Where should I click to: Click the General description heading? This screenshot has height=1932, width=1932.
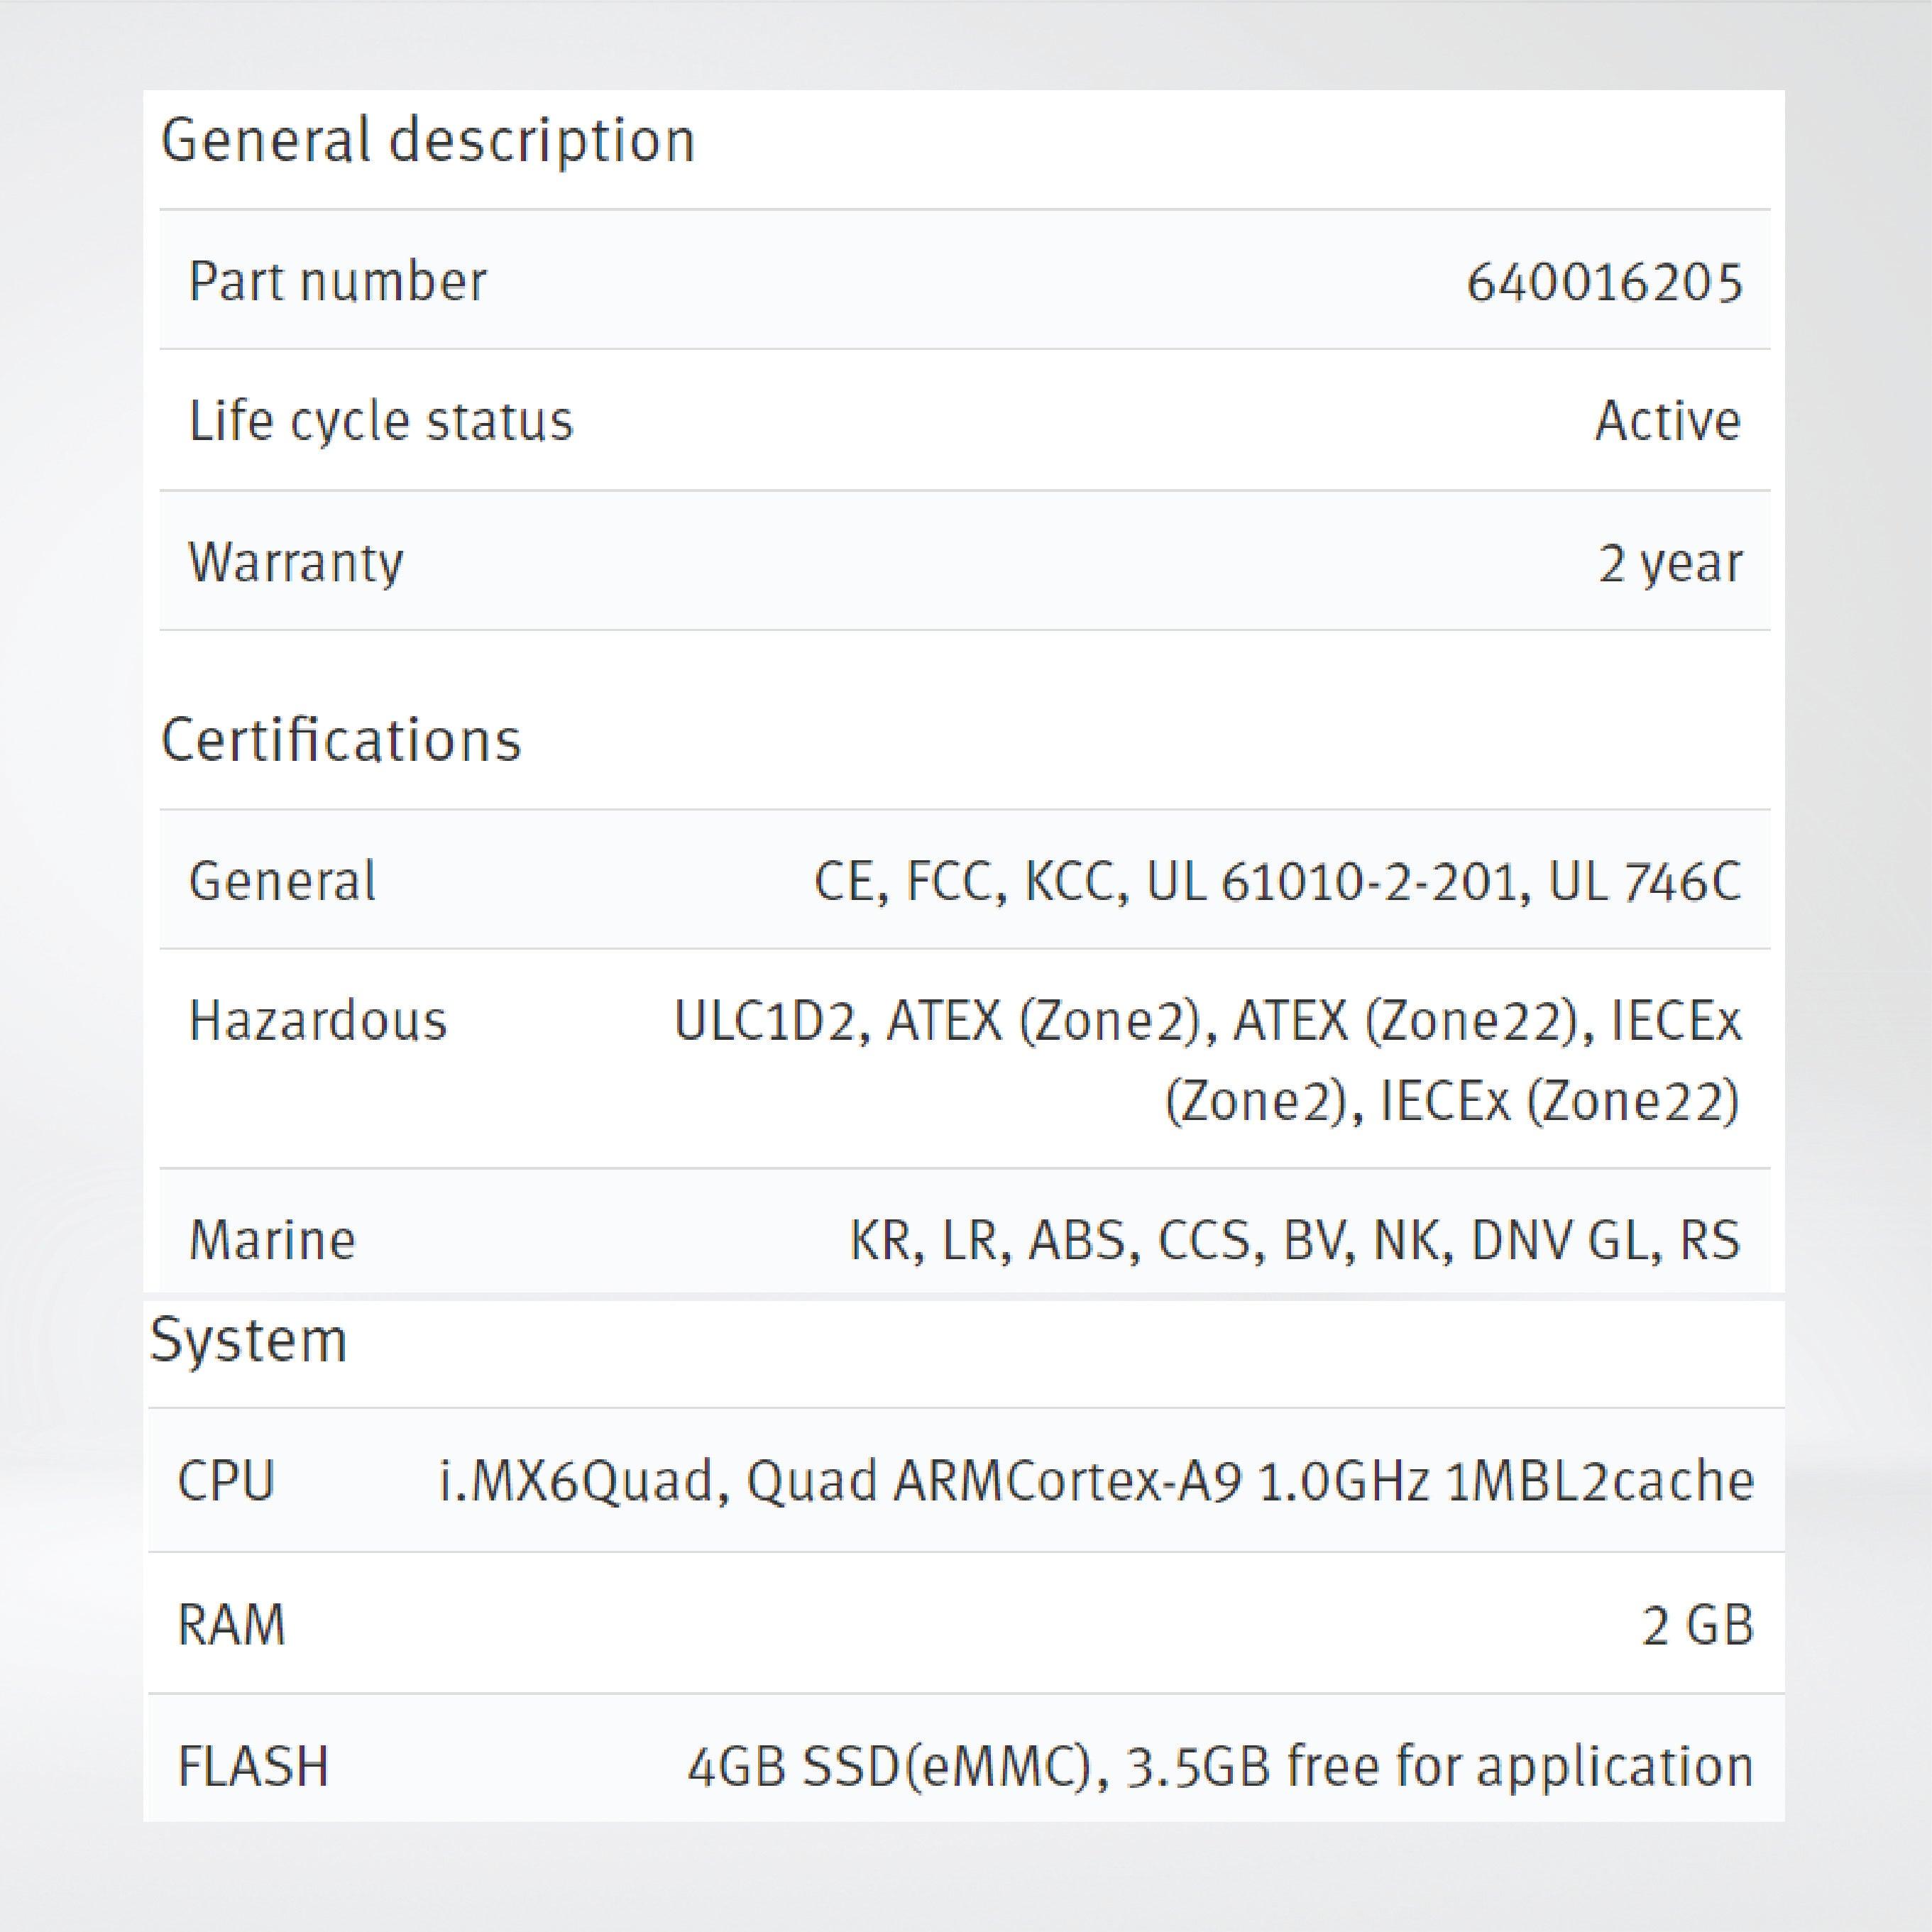pos(427,141)
